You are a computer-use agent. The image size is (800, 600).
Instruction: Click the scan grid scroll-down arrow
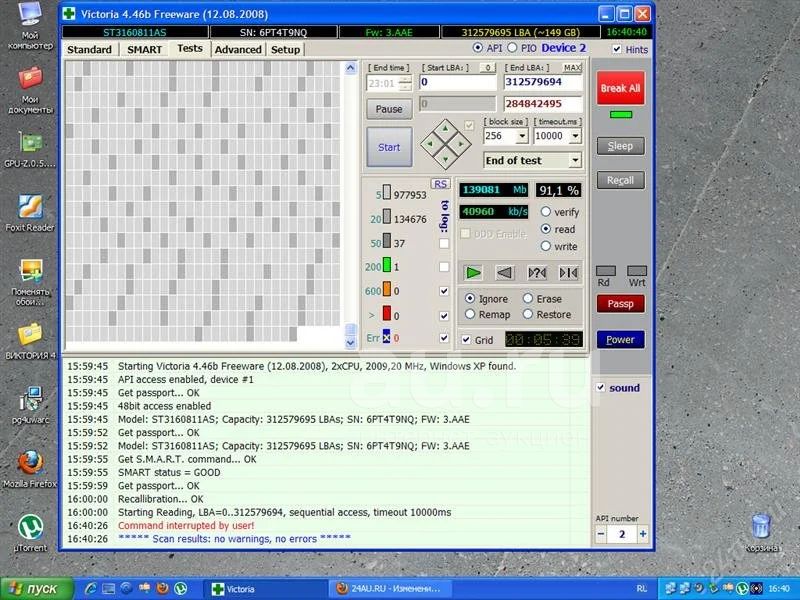point(350,343)
